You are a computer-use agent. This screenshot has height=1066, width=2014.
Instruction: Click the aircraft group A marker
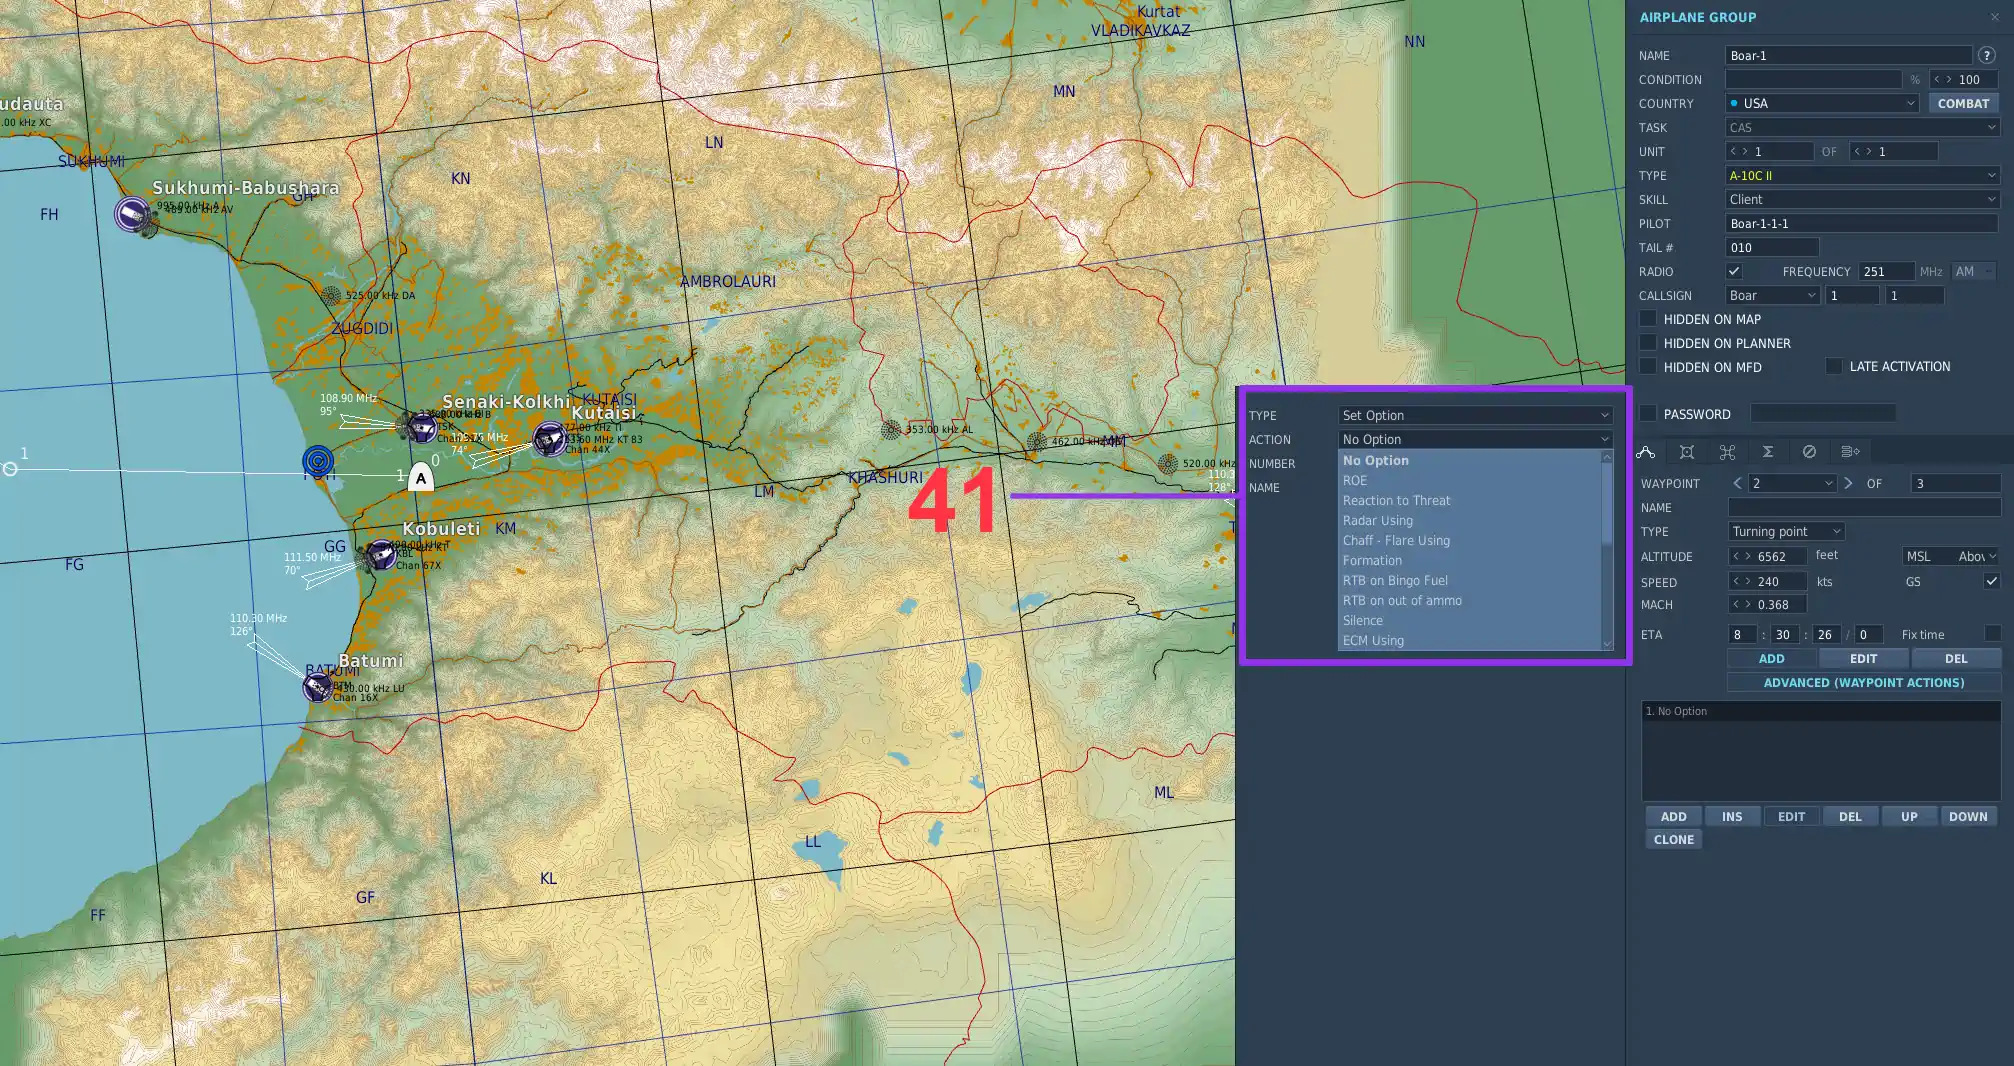(421, 477)
